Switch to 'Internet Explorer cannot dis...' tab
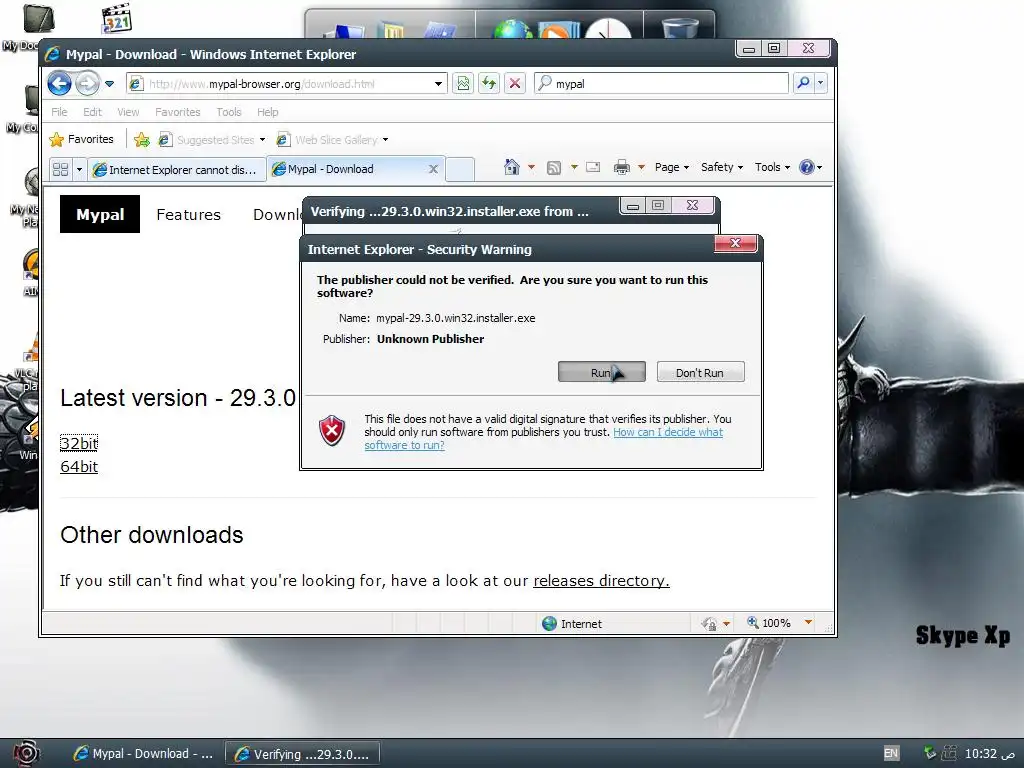The width and height of the screenshot is (1024, 768). coord(176,169)
